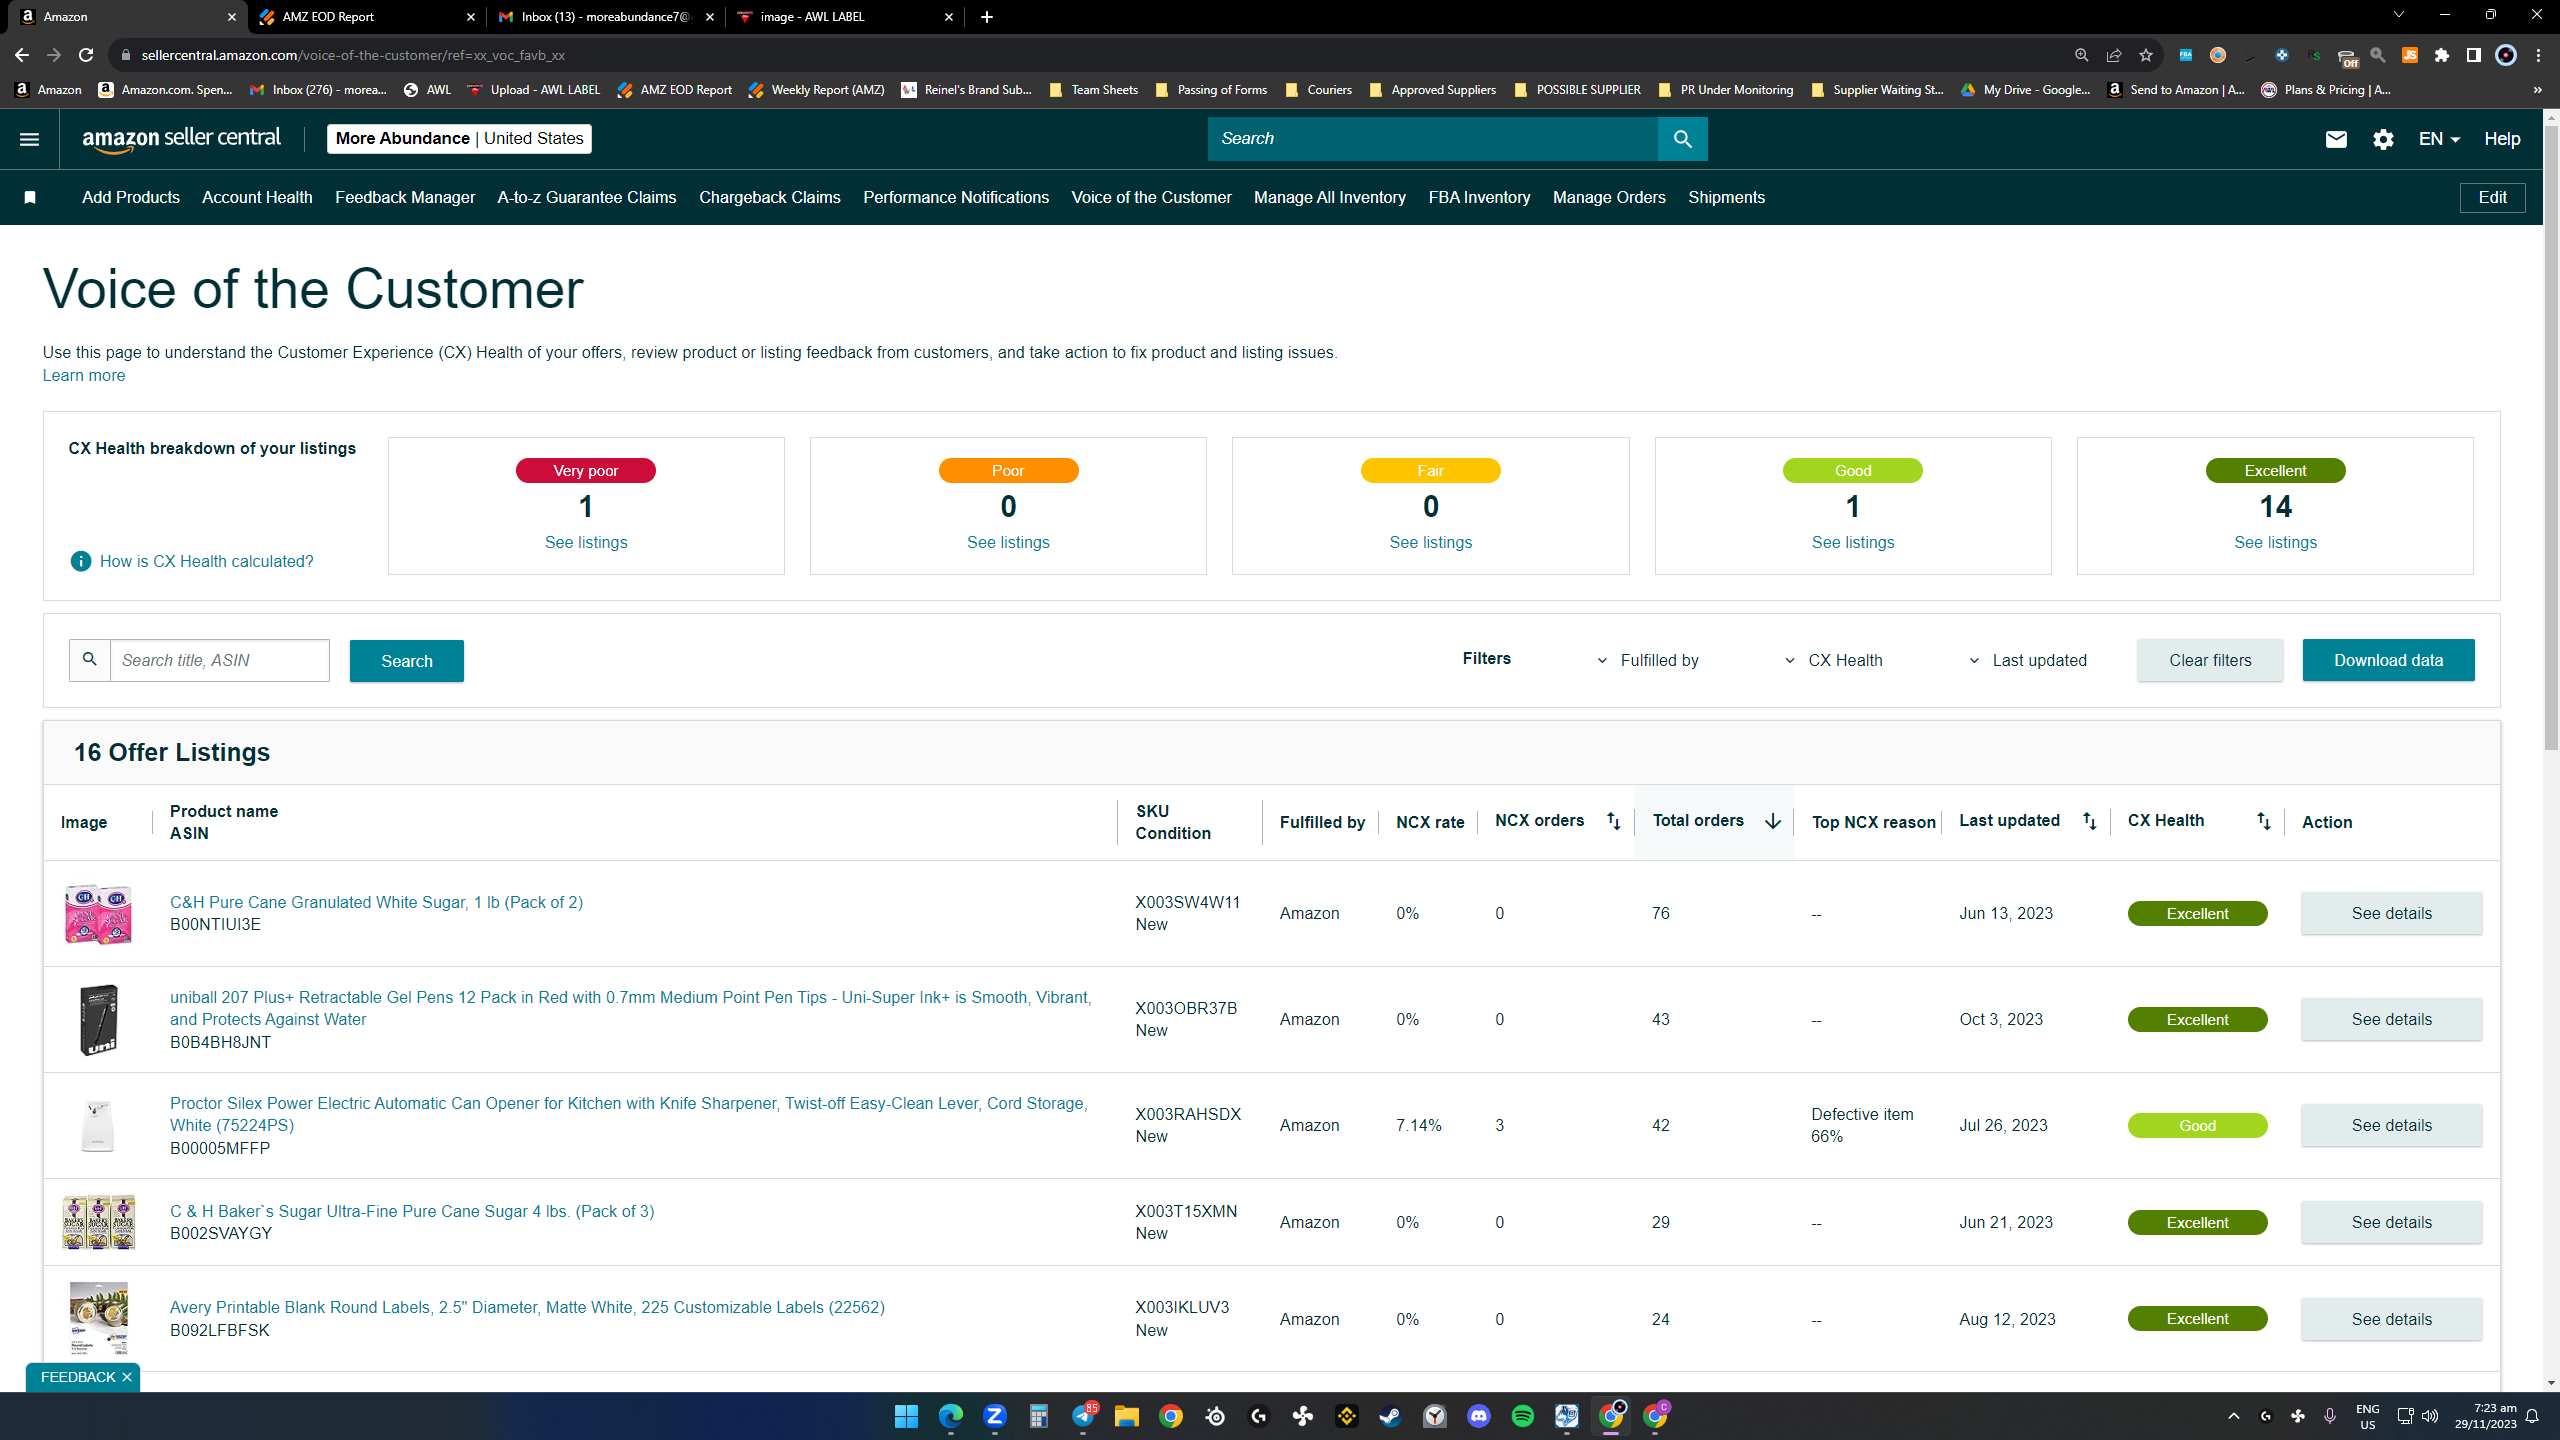This screenshot has height=1440, width=2560.
Task: Sort listings by NCX orders arrows
Action: pyautogui.click(x=1613, y=821)
